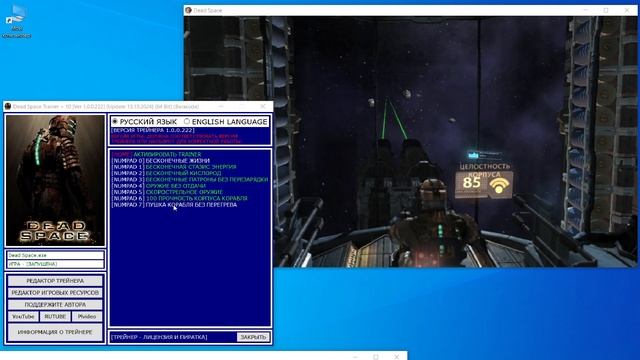Click the ТРЕЙНЕР - ЛИЦЕНЗИЯ И ПИРАТКА status text
The image size is (640, 360).
tap(159, 337)
